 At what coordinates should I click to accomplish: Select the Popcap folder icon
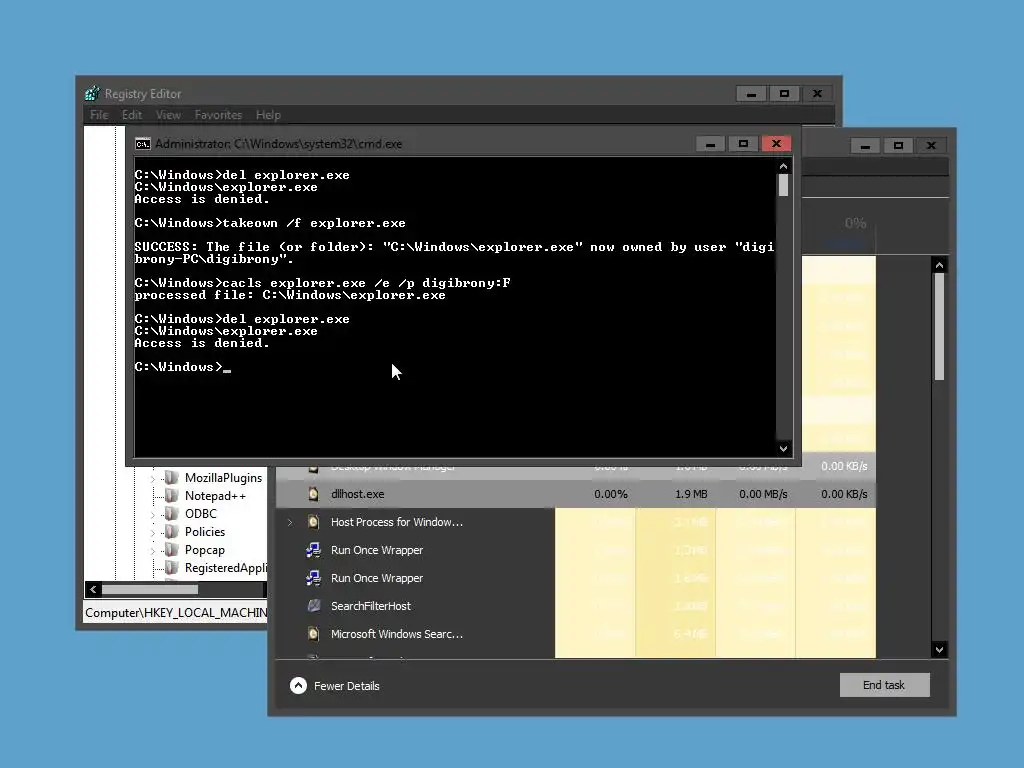point(171,550)
